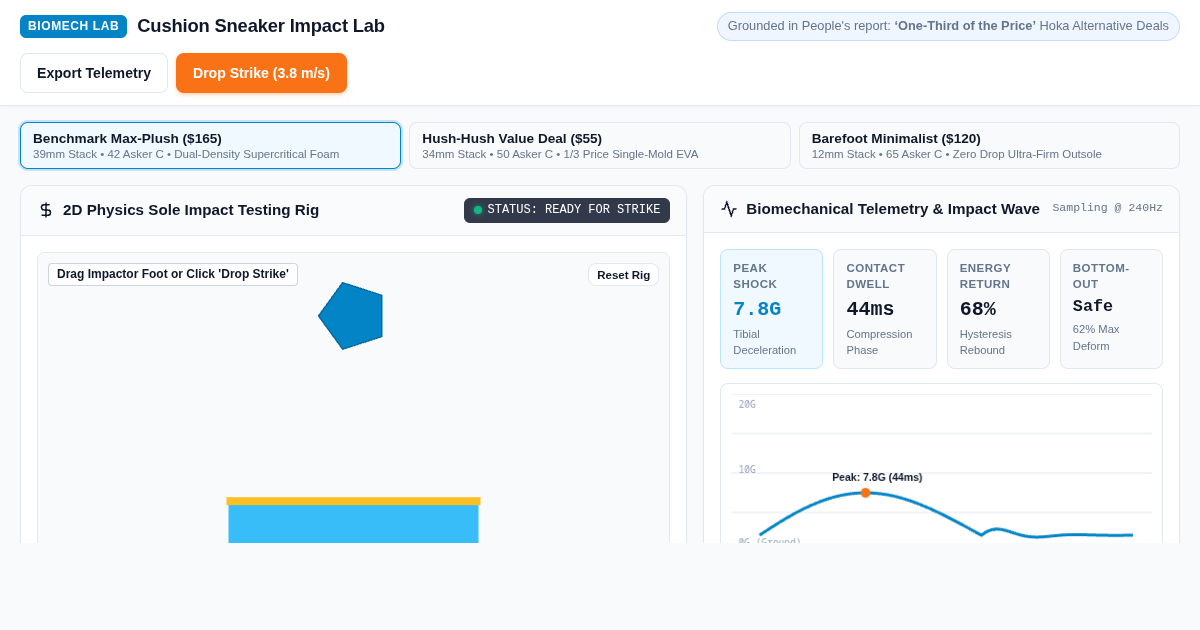Trigger the Drop Strike (3.8 m/s) button
The width and height of the screenshot is (1200, 630).
pos(261,73)
